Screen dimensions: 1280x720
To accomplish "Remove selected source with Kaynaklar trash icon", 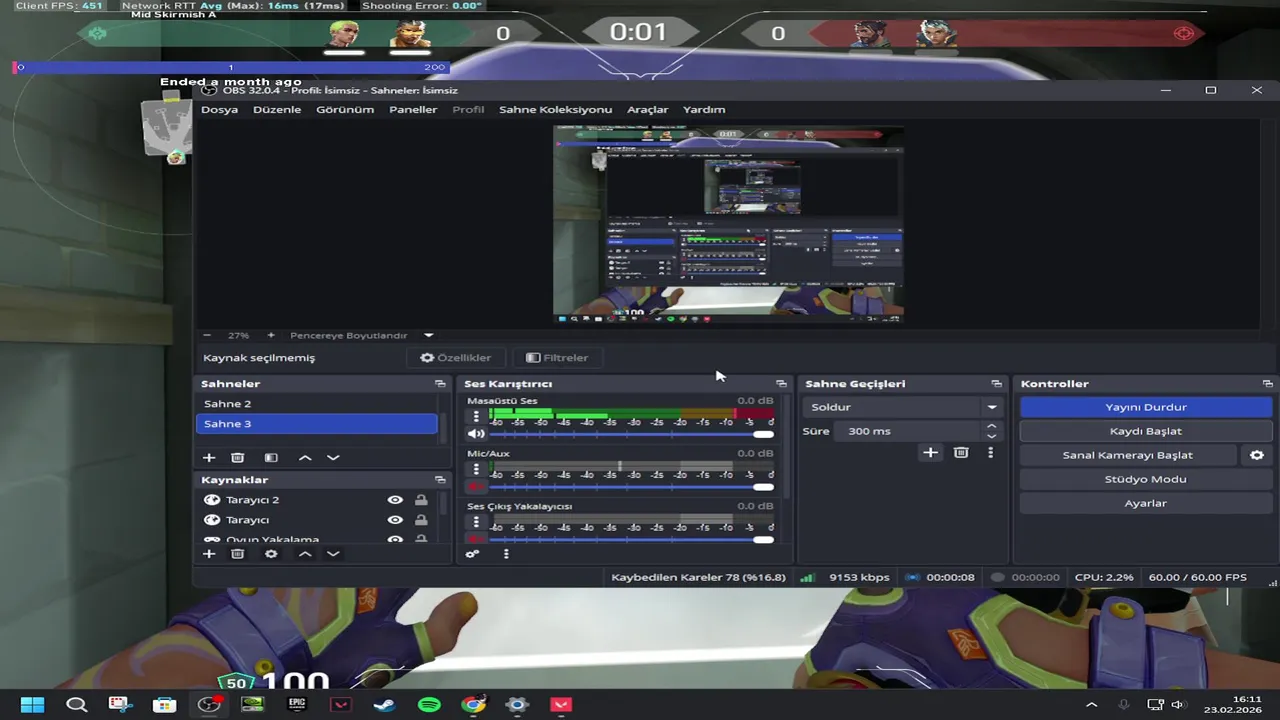I will [x=237, y=553].
